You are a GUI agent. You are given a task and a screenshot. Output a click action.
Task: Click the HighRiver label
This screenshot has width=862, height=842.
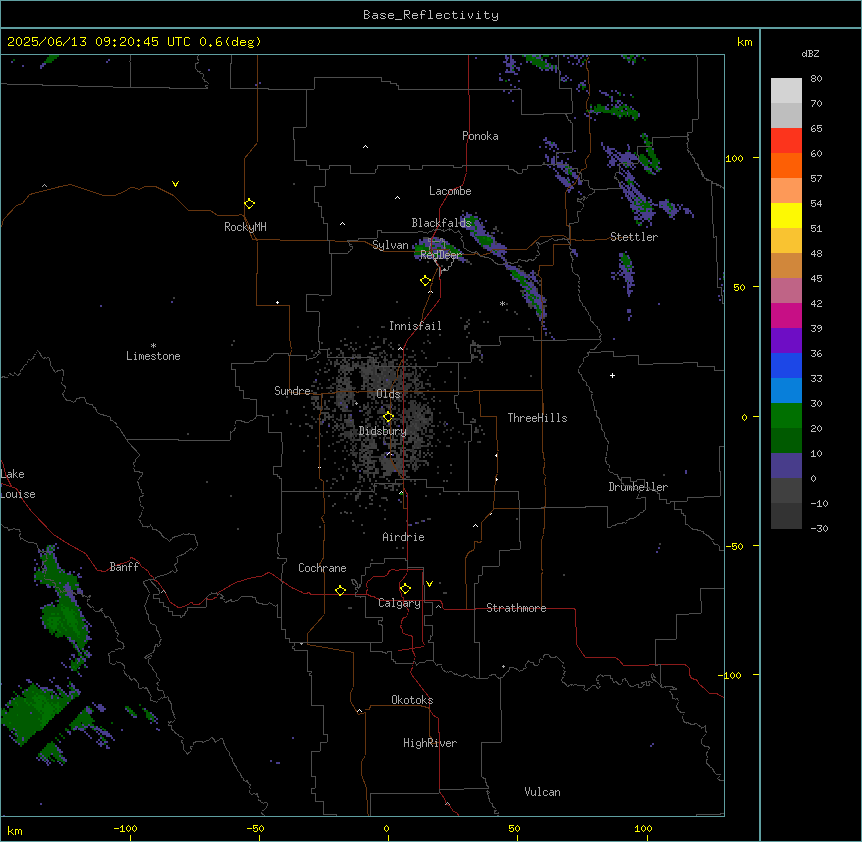[x=430, y=743]
